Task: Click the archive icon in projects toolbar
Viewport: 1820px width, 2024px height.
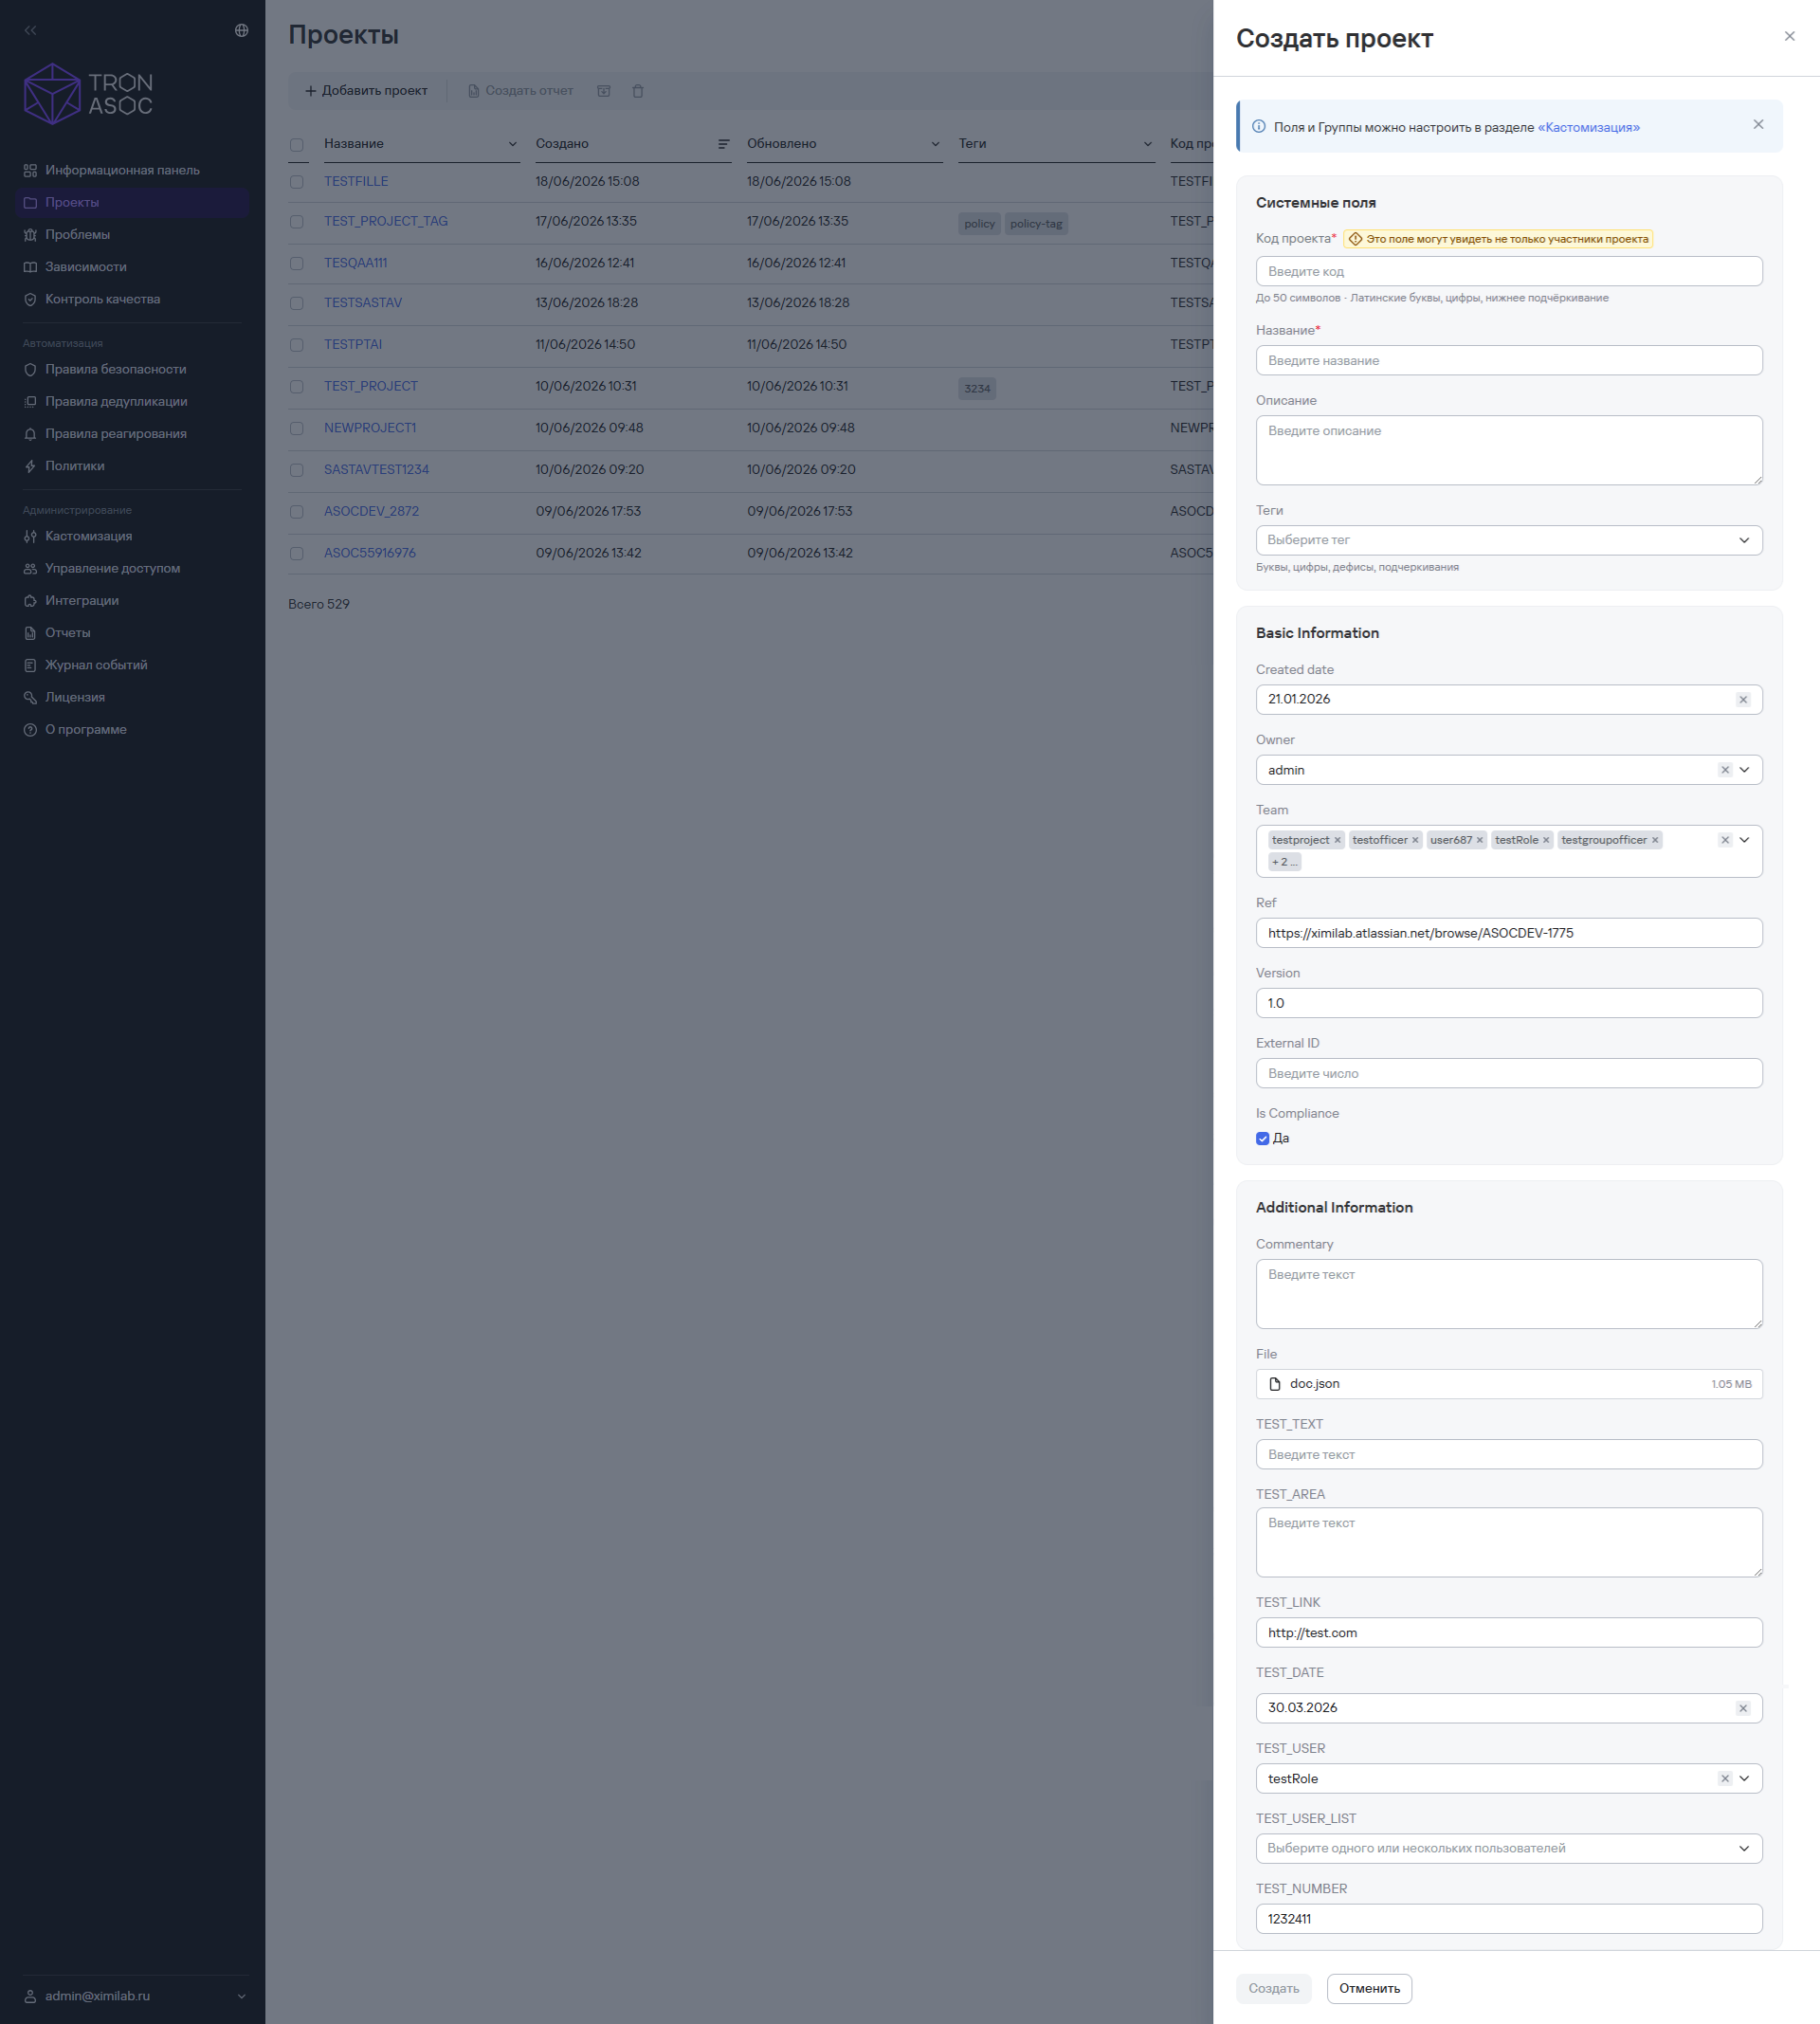Action: click(604, 91)
